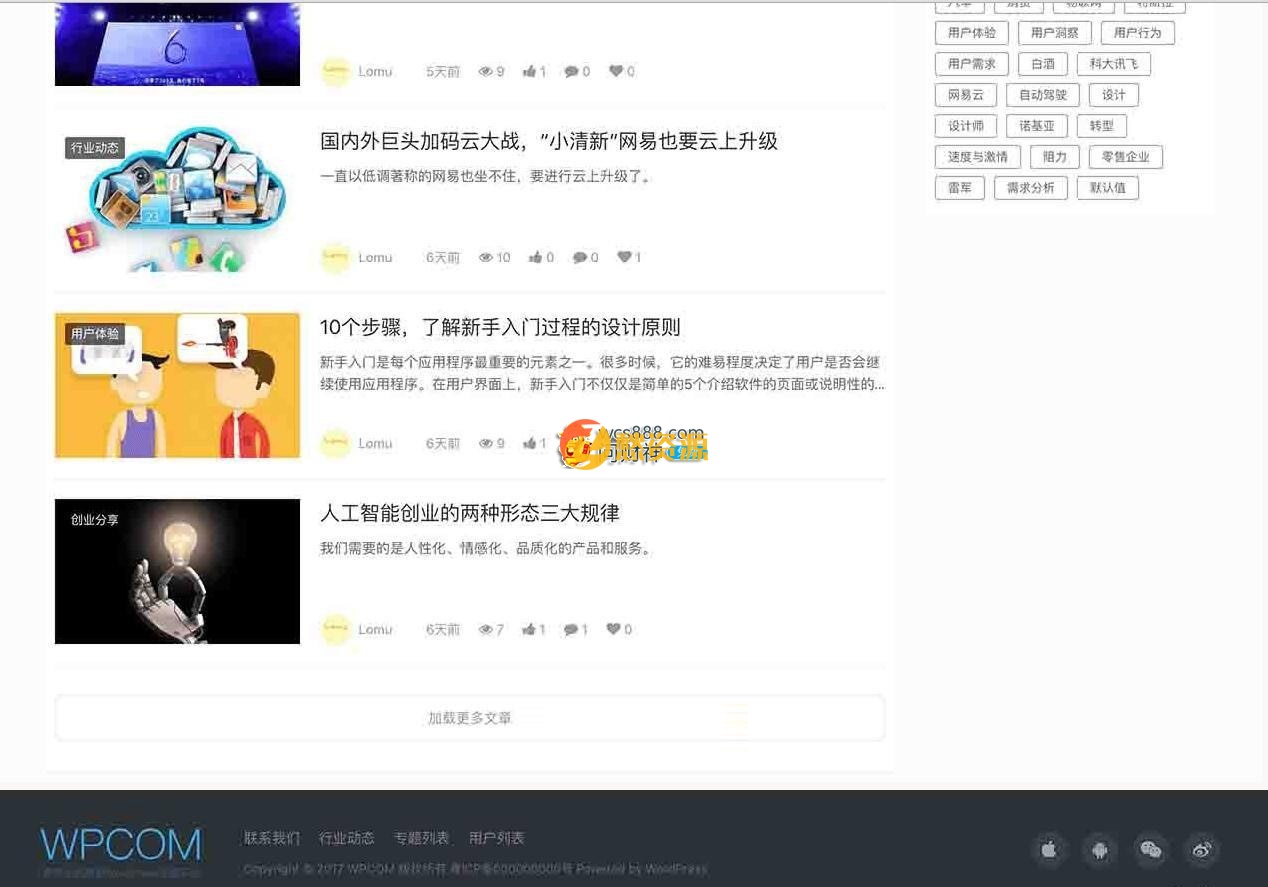Open the WeChat sharing icon in footer

[x=1151, y=849]
